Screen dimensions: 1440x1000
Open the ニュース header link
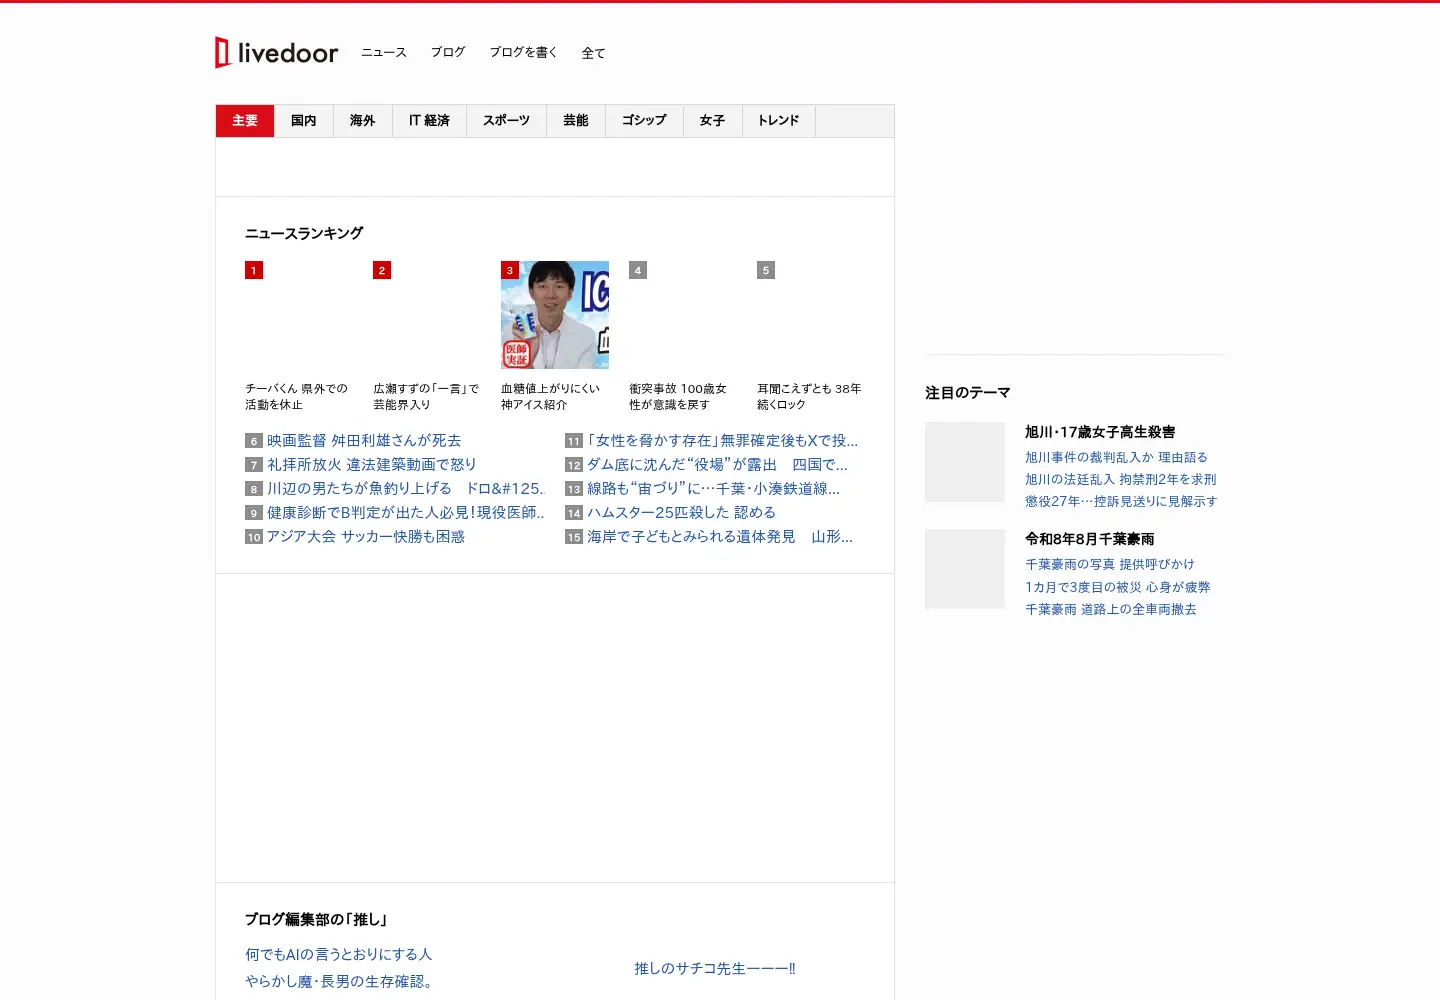click(x=384, y=52)
